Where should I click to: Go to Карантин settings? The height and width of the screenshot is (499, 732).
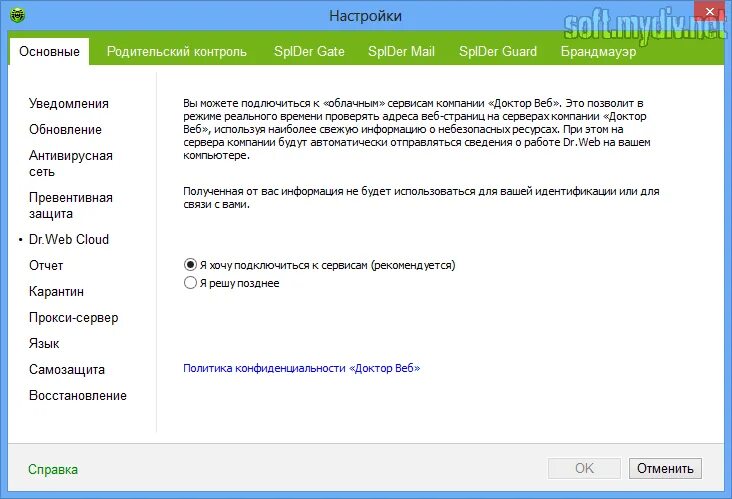(x=56, y=291)
